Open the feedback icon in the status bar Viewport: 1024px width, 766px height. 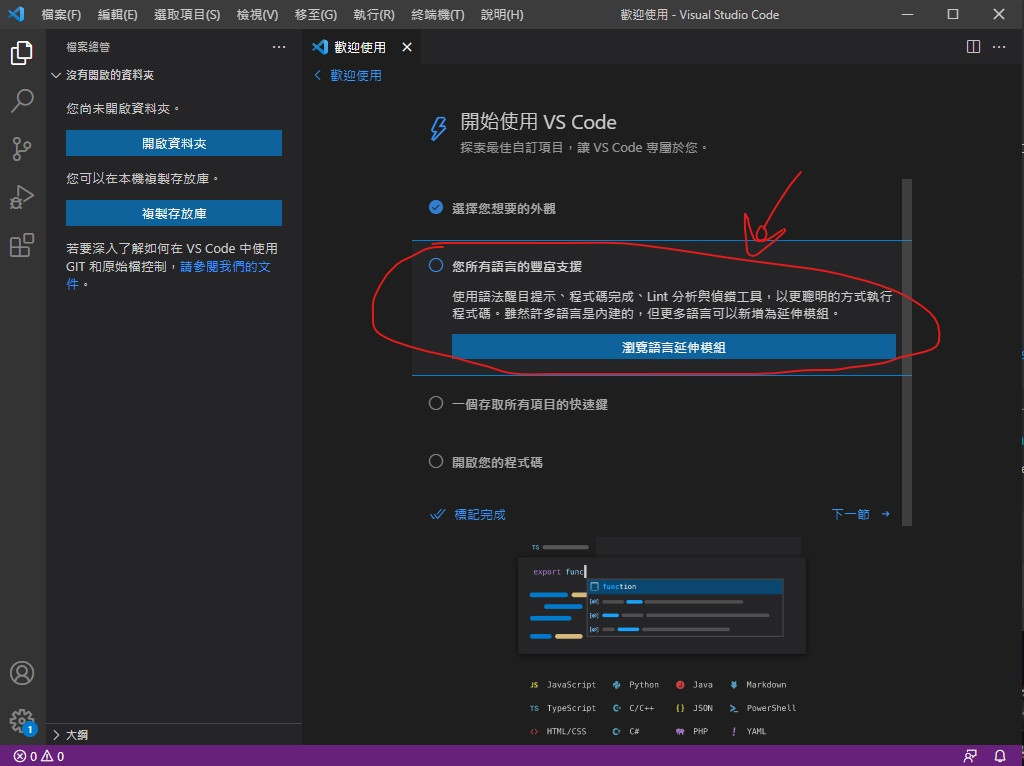(970, 756)
